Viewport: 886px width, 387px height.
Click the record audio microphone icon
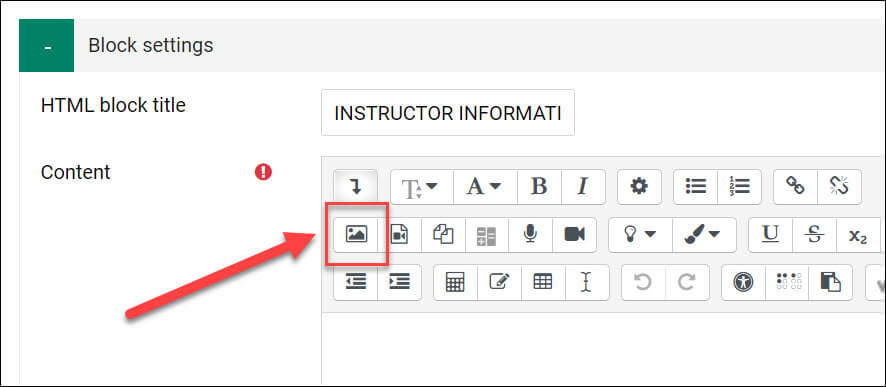[530, 234]
